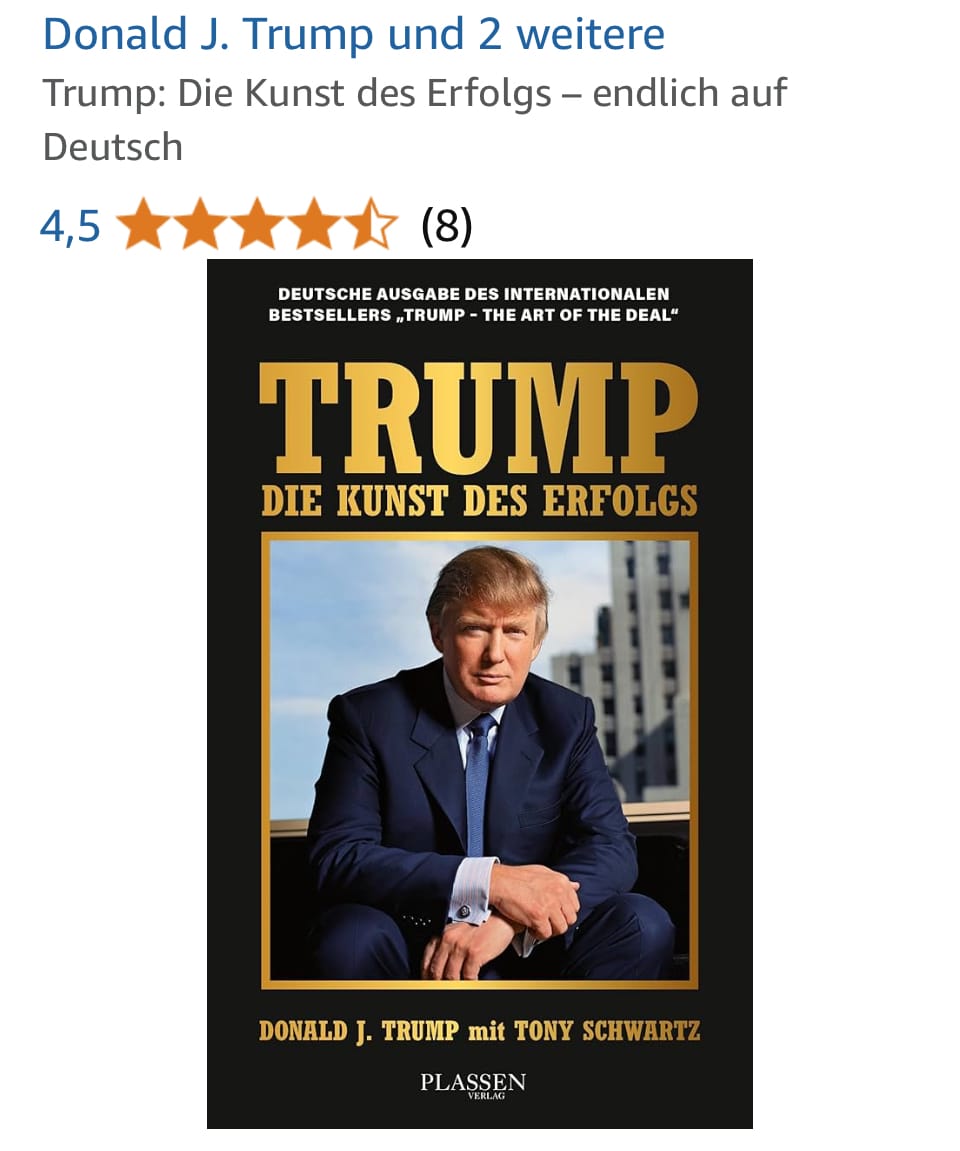Click the Plassen Verlag publisher logo
This screenshot has height=1151, width=960.
[x=473, y=1085]
